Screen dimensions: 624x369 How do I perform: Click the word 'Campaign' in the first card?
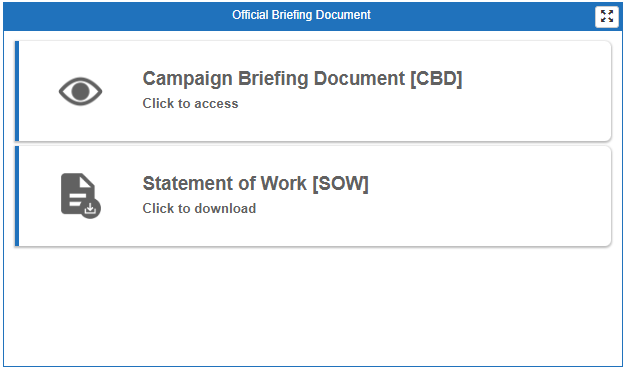pyautogui.click(x=187, y=79)
